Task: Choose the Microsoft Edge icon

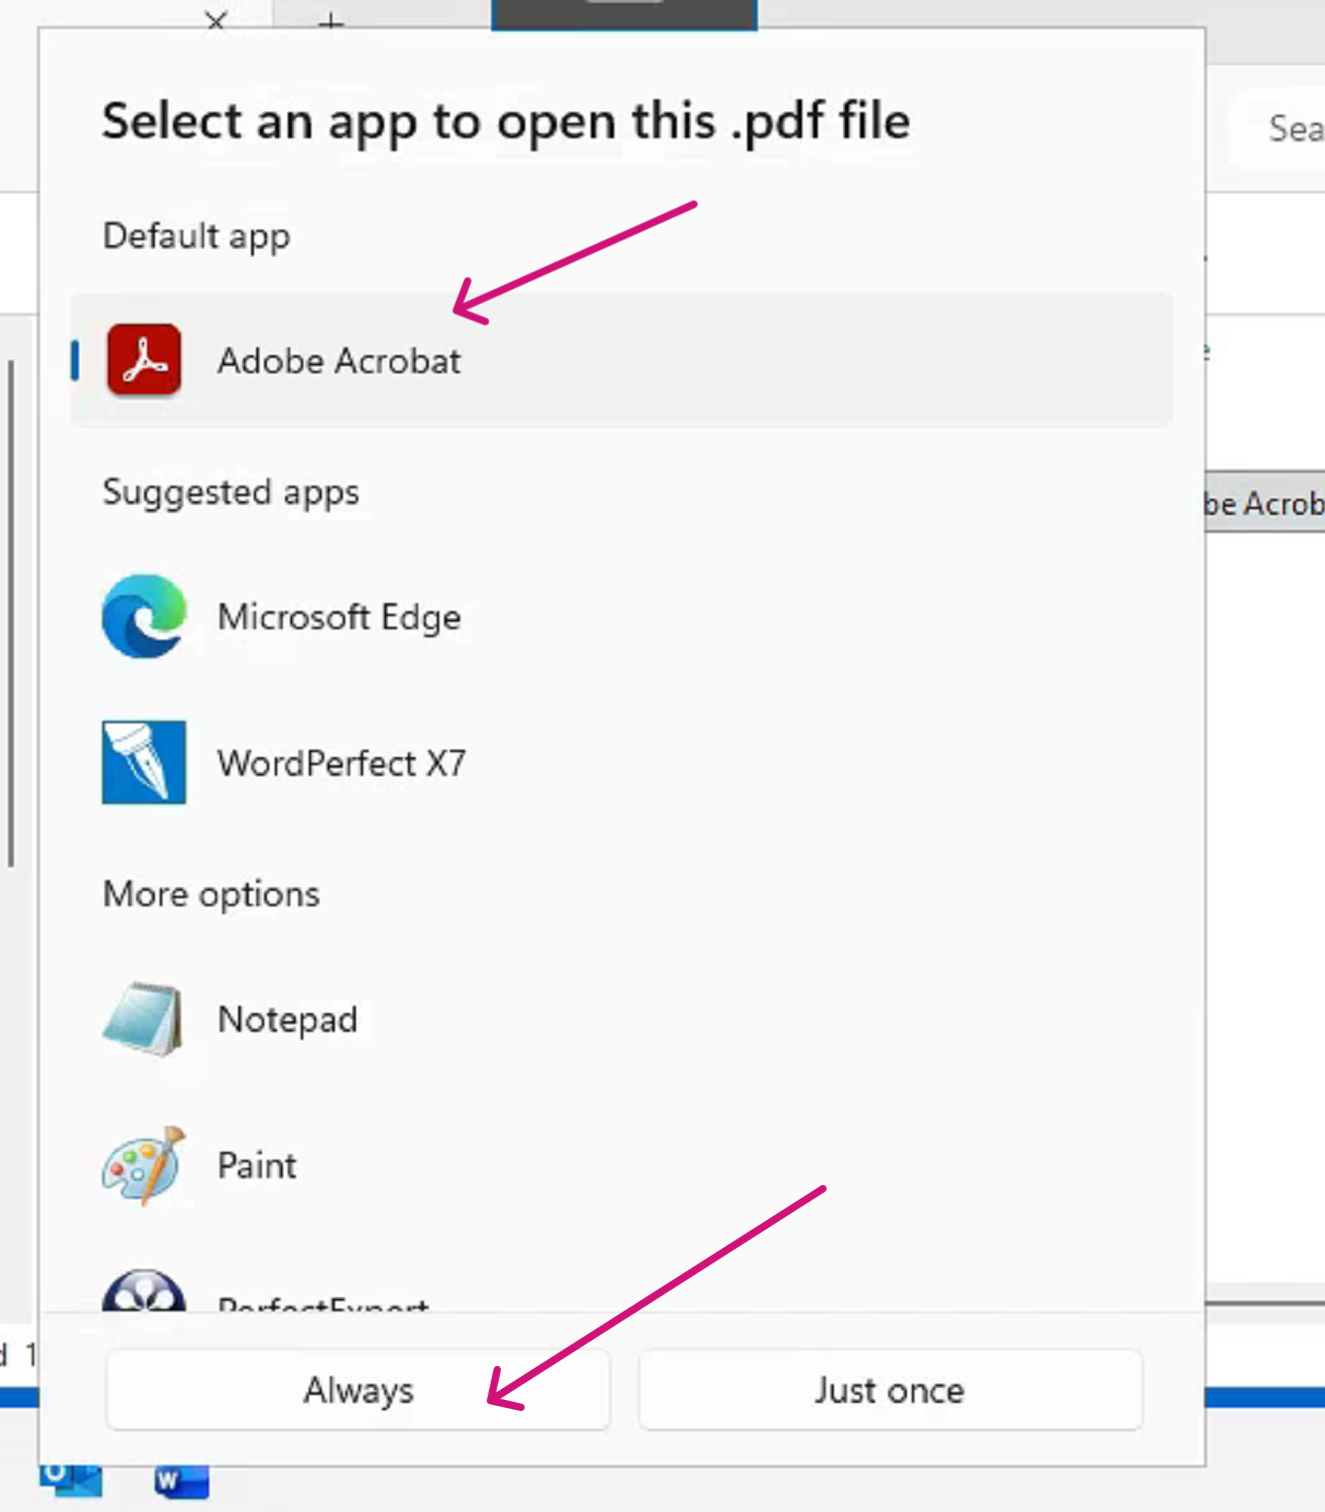Action: 144,616
